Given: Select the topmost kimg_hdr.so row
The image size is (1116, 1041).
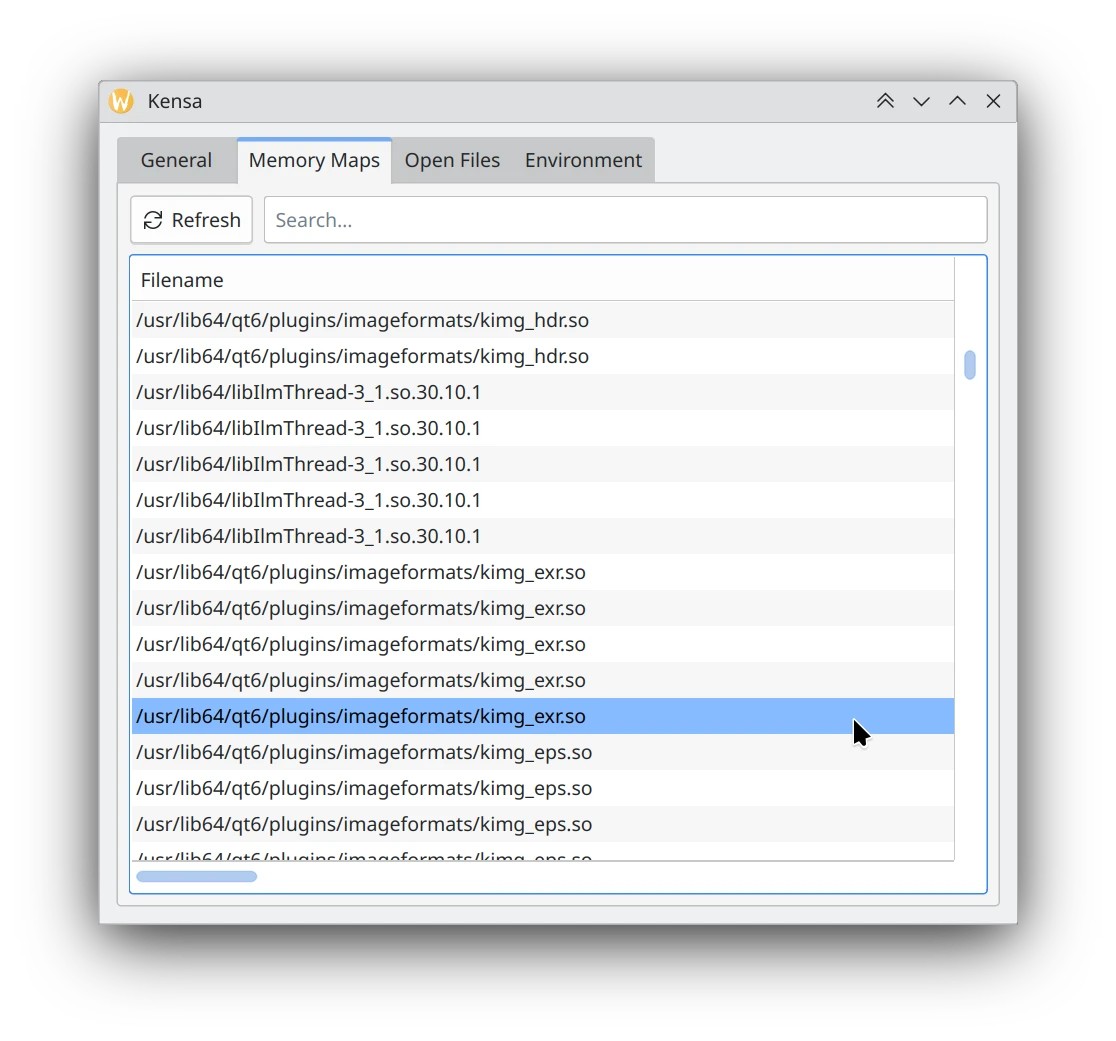Looking at the screenshot, I should point(542,320).
